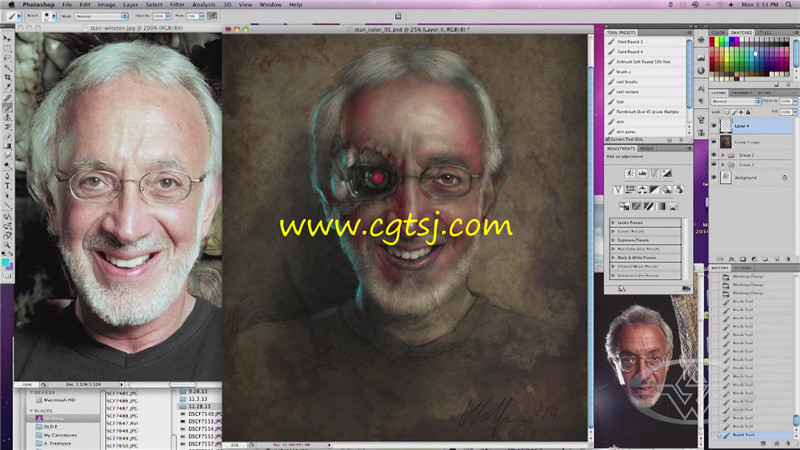The width and height of the screenshot is (800, 450).
Task: Add a Gradient Map adjustment
Action: [661, 207]
